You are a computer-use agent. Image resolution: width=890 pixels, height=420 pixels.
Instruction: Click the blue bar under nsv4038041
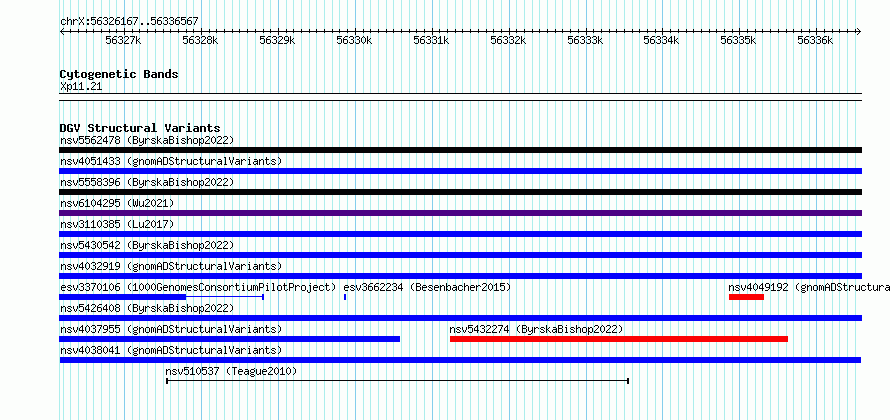pos(460,360)
